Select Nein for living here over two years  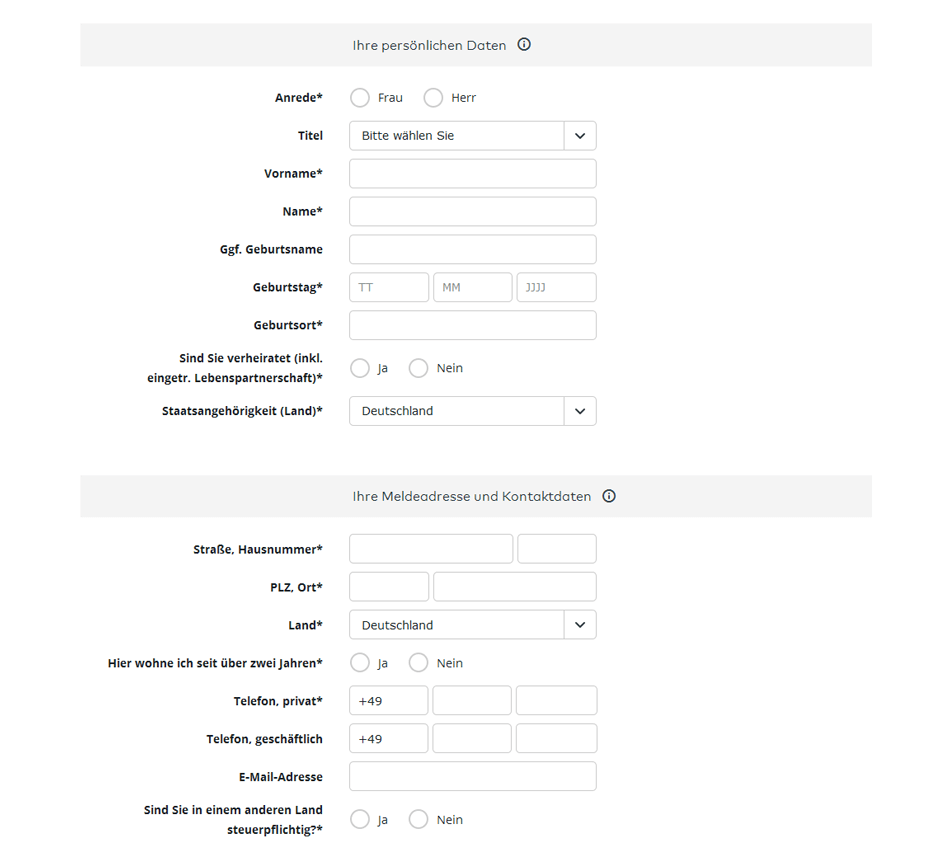coord(419,663)
